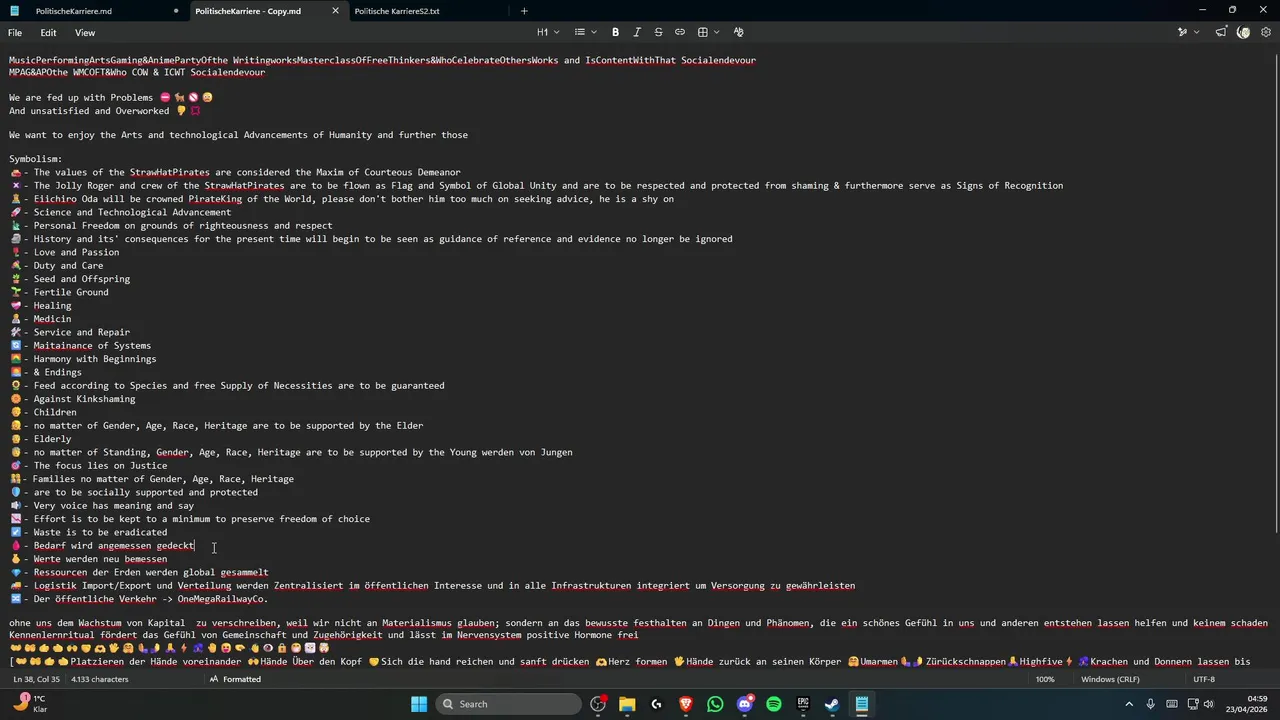The width and height of the screenshot is (1280, 720).
Task: Open File Explorer from the taskbar
Action: [x=627, y=704]
